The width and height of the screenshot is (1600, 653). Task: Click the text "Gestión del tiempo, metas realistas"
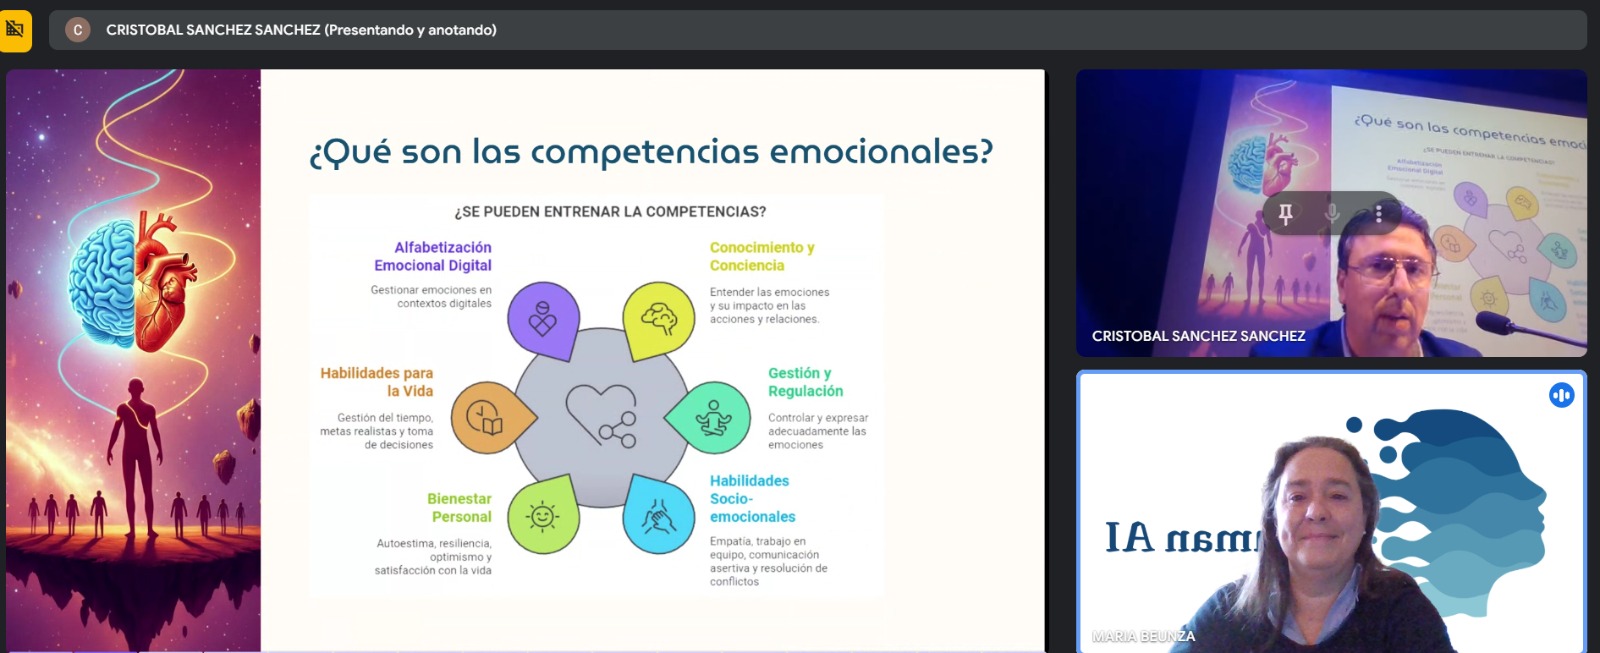click(x=377, y=424)
